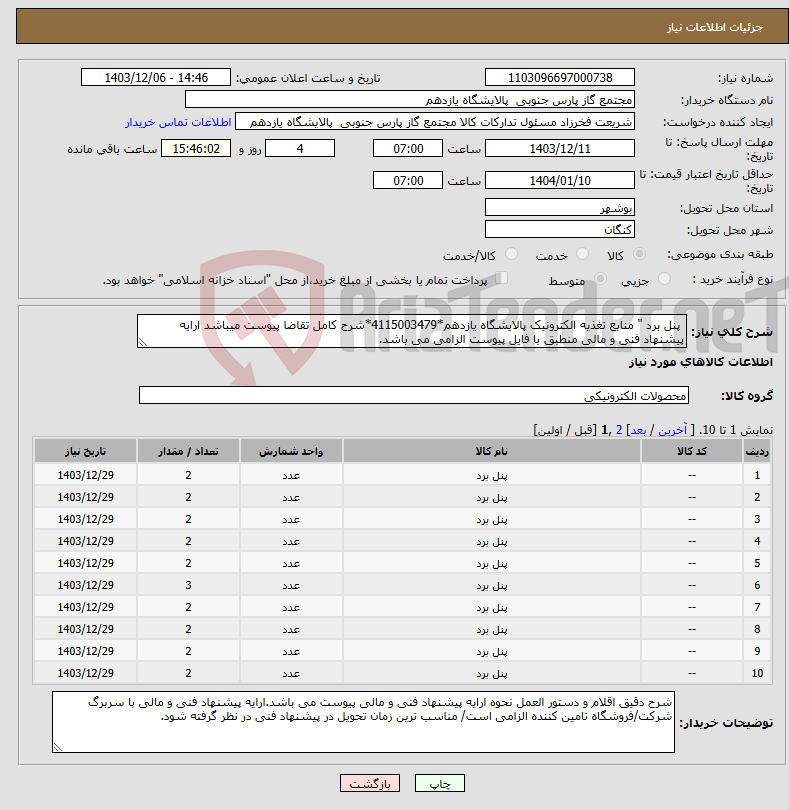789x810 pixels.
Task: Click the تاریخ نیاز column header
Action: coord(85,451)
